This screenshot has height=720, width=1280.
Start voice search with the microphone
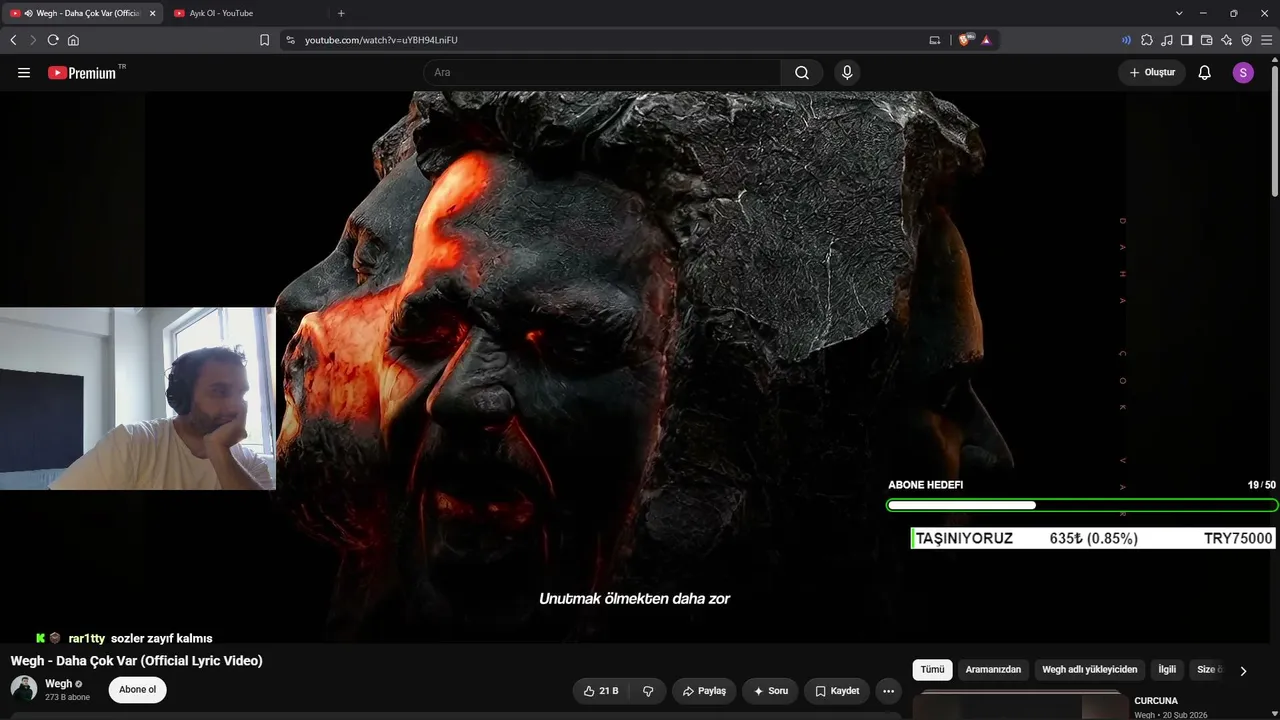847,73
